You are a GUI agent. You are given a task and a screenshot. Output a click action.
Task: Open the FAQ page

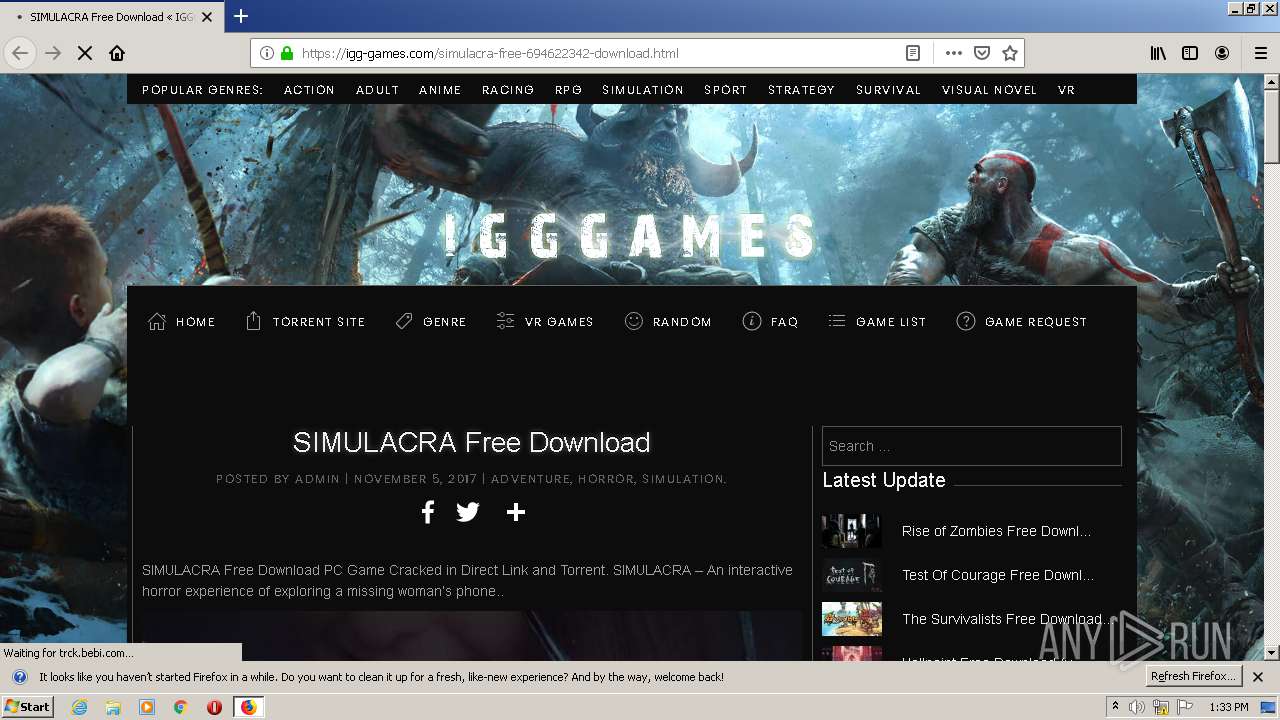point(770,321)
